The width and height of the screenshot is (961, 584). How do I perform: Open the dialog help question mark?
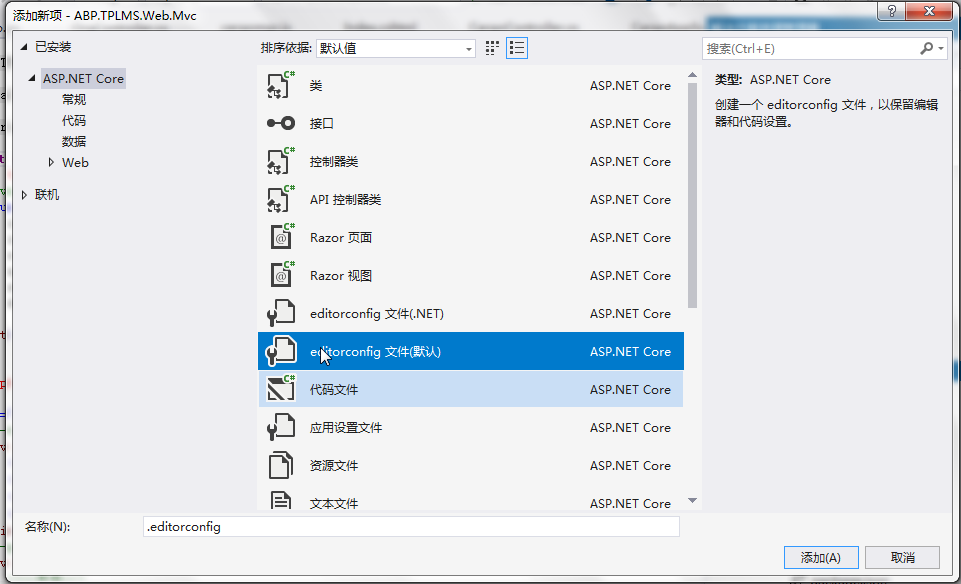[892, 11]
